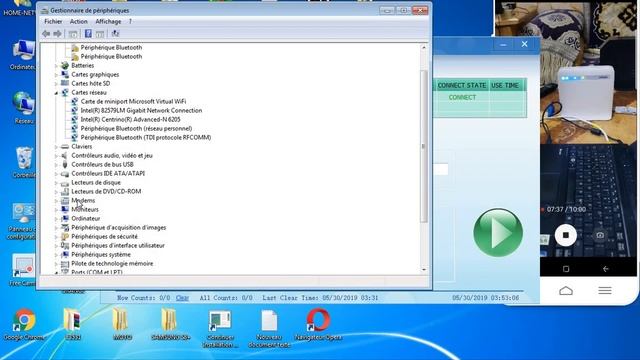Click the USE TIME column header
Viewport: 640px width, 360px height.
point(505,85)
